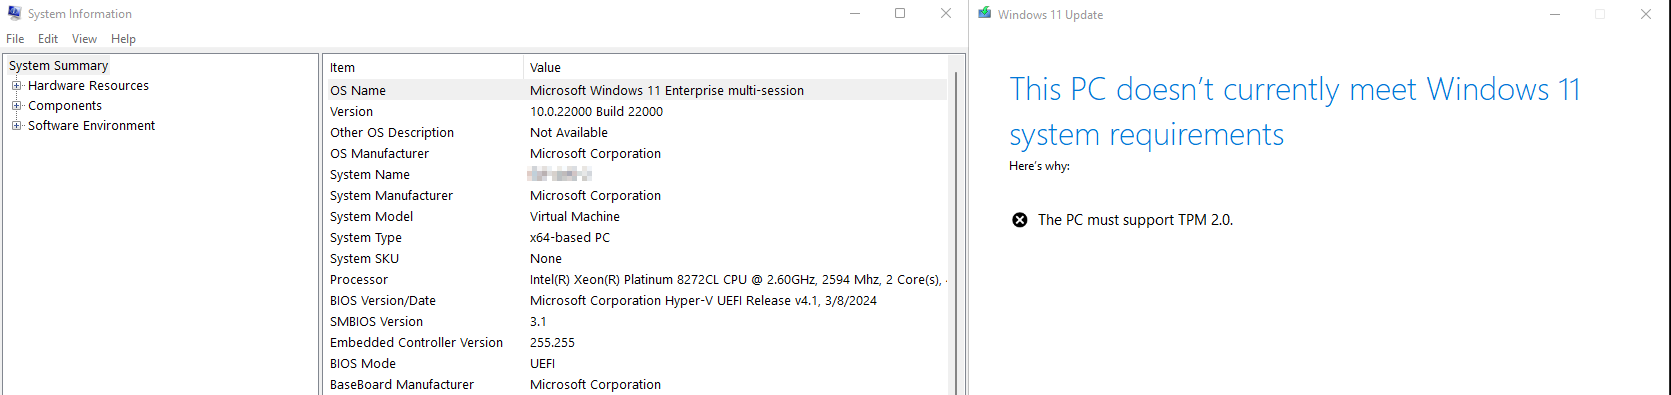The height and width of the screenshot is (395, 1671).
Task: Select the System SKU row label
Action: coord(365,259)
